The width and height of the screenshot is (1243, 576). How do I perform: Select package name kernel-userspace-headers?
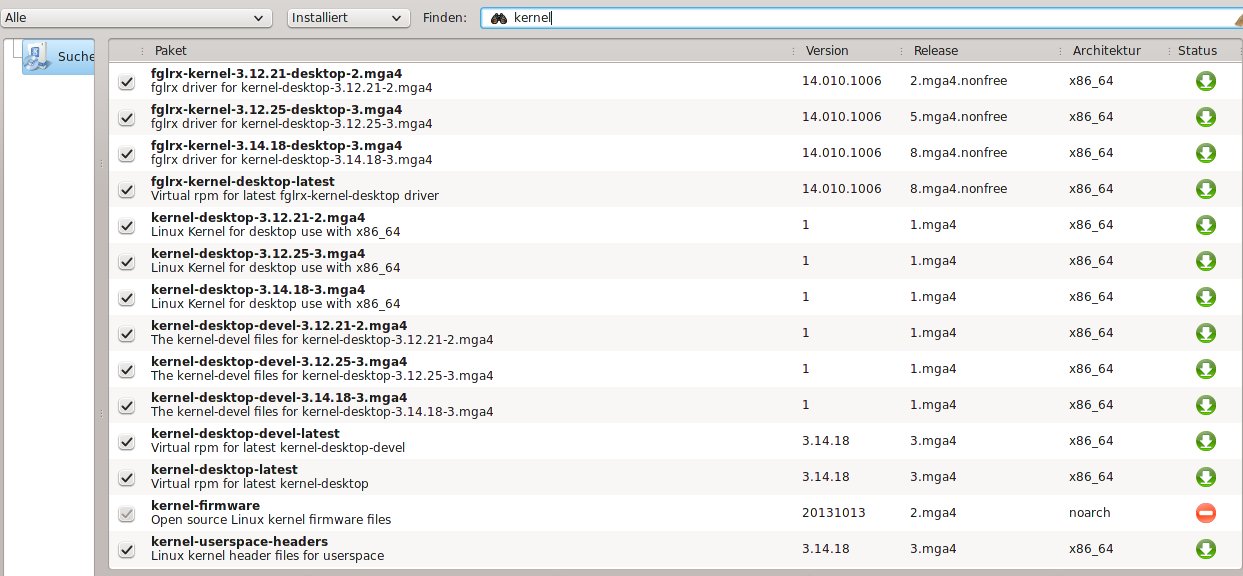point(239,542)
